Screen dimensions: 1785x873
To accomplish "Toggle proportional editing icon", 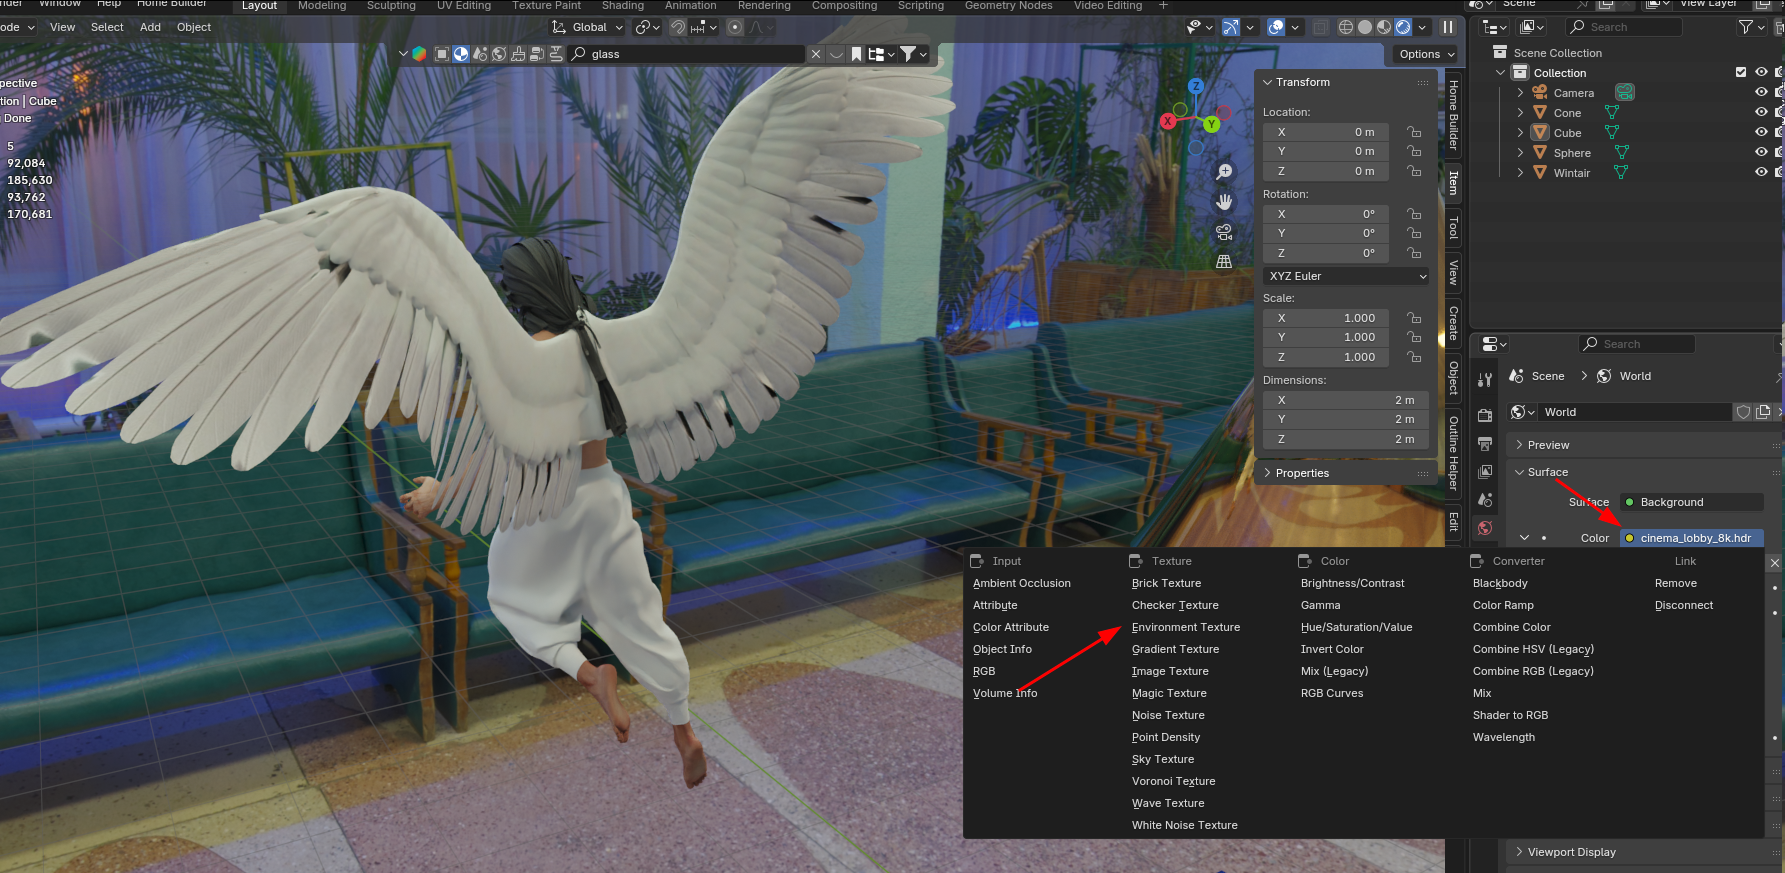I will pos(735,27).
